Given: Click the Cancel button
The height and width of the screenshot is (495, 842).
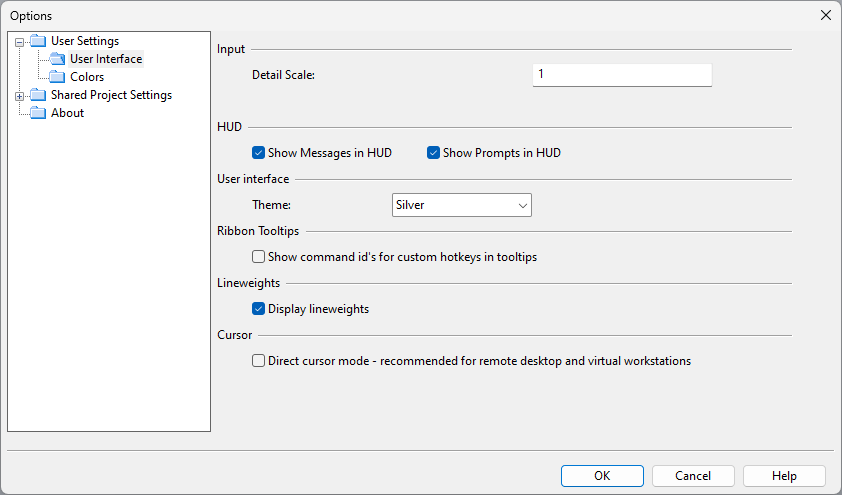Looking at the screenshot, I should pyautogui.click(x=693, y=476).
